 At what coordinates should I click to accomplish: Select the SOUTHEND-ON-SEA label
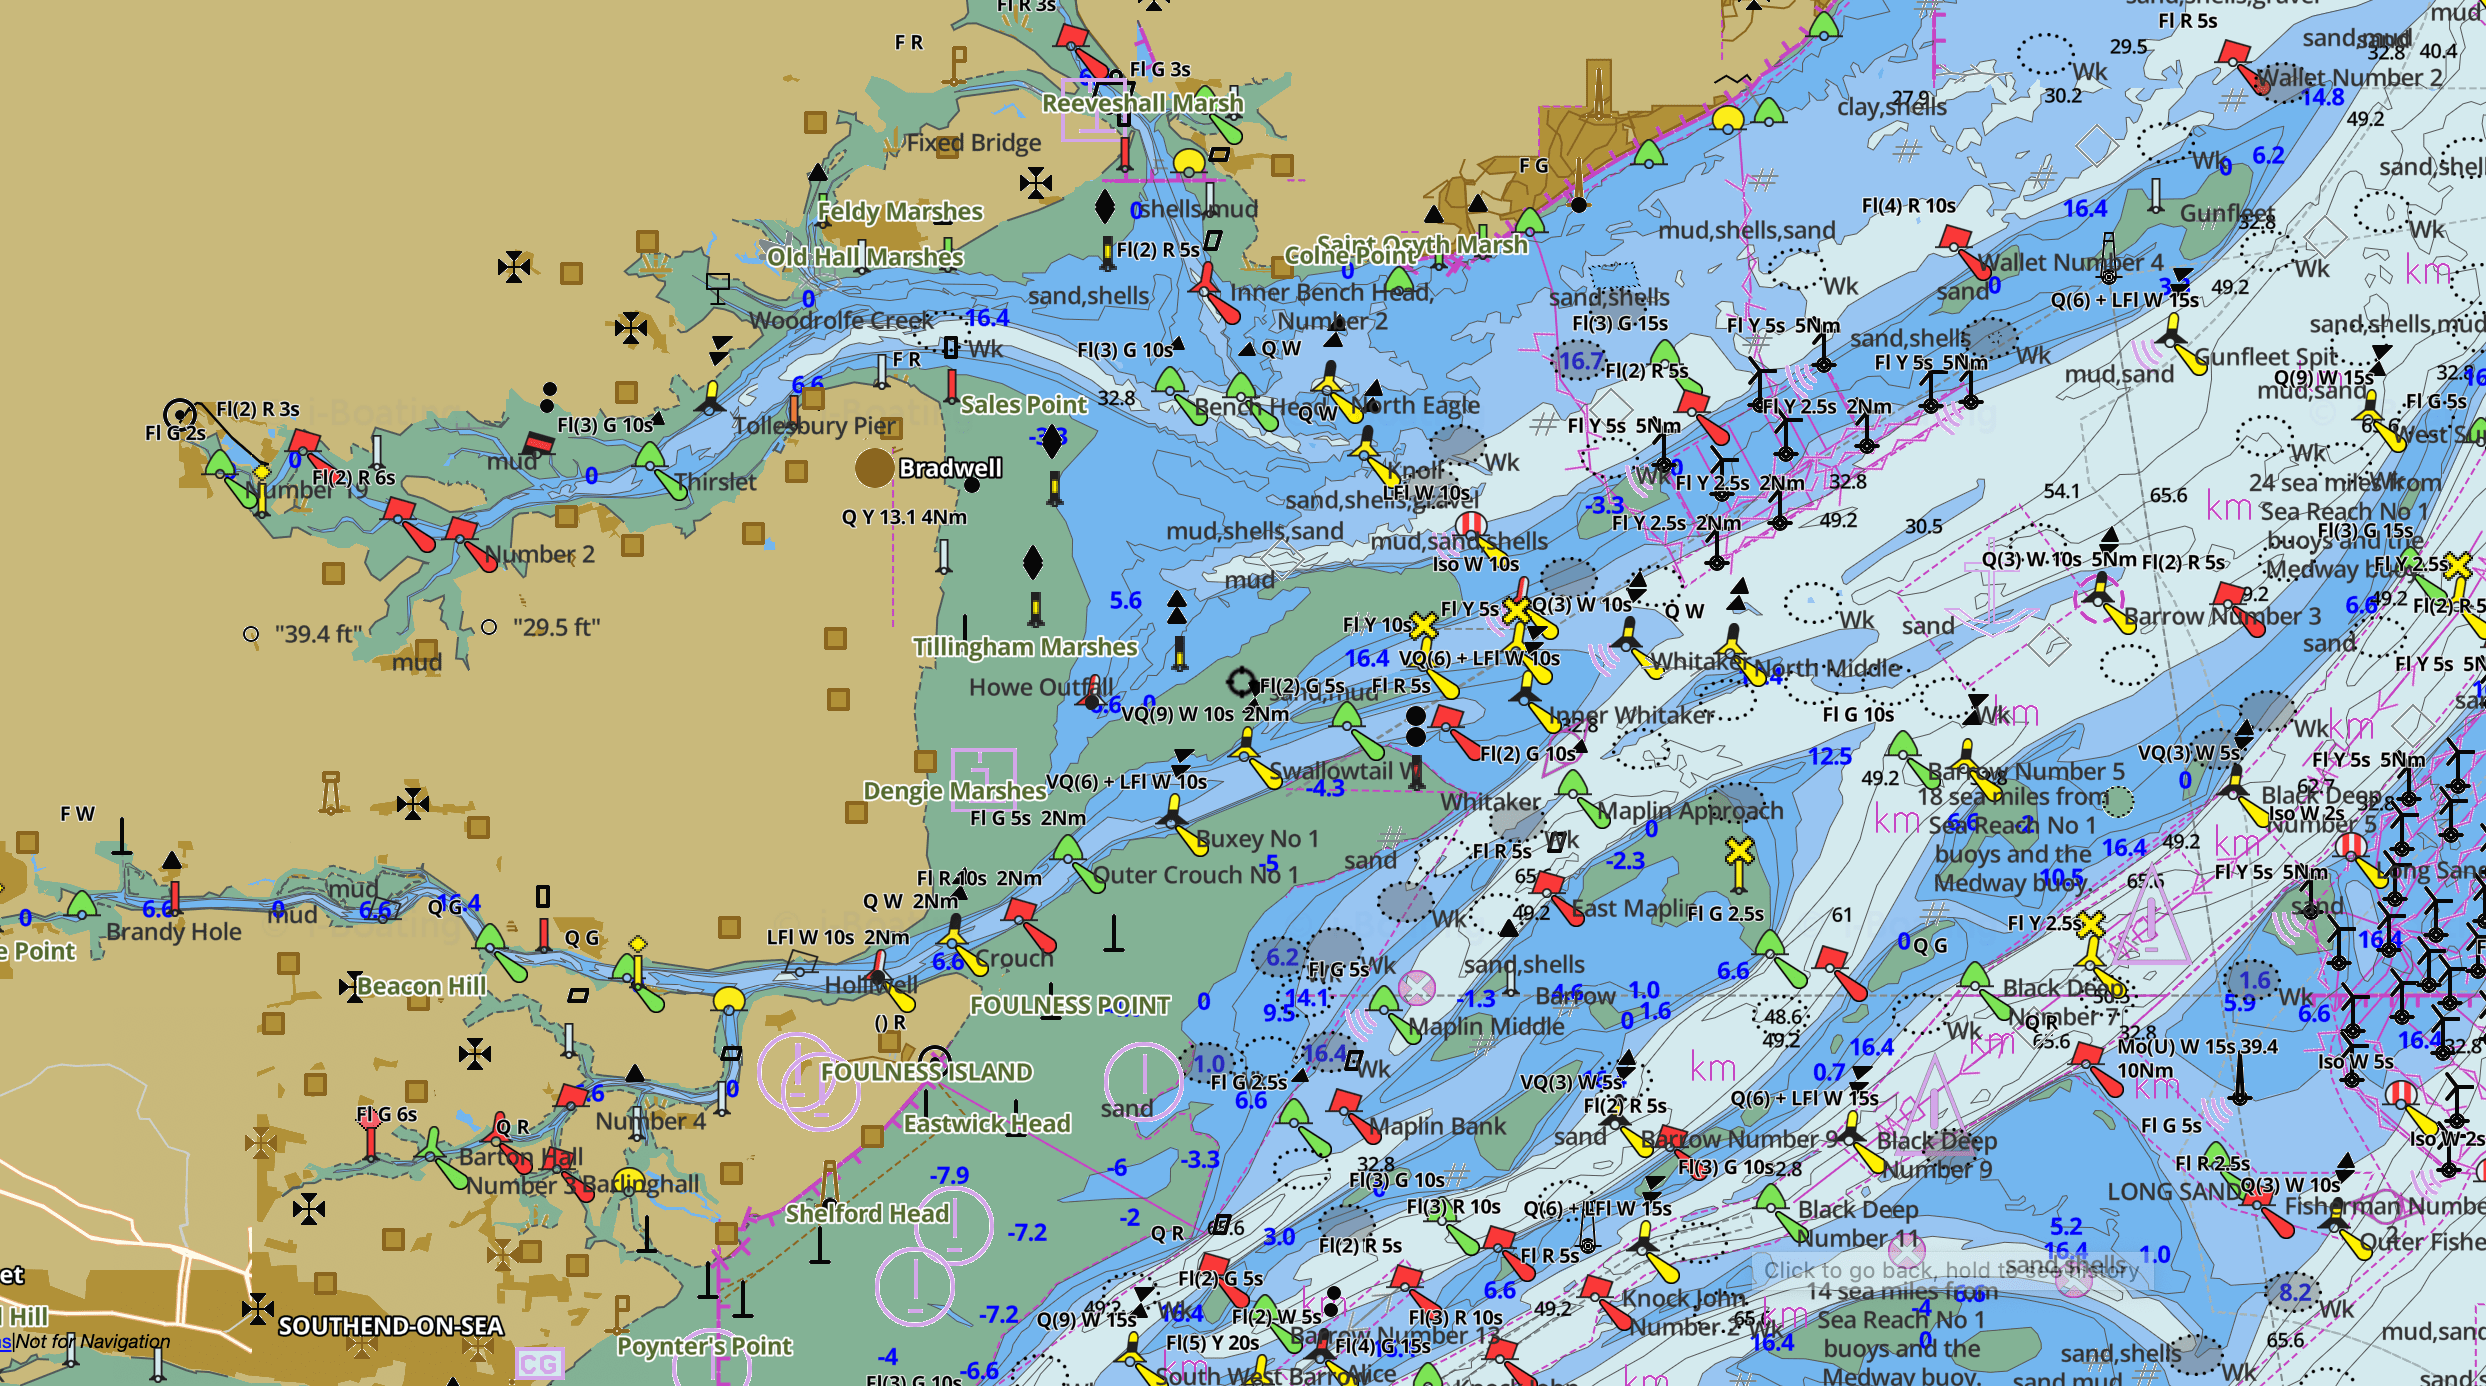(390, 1326)
